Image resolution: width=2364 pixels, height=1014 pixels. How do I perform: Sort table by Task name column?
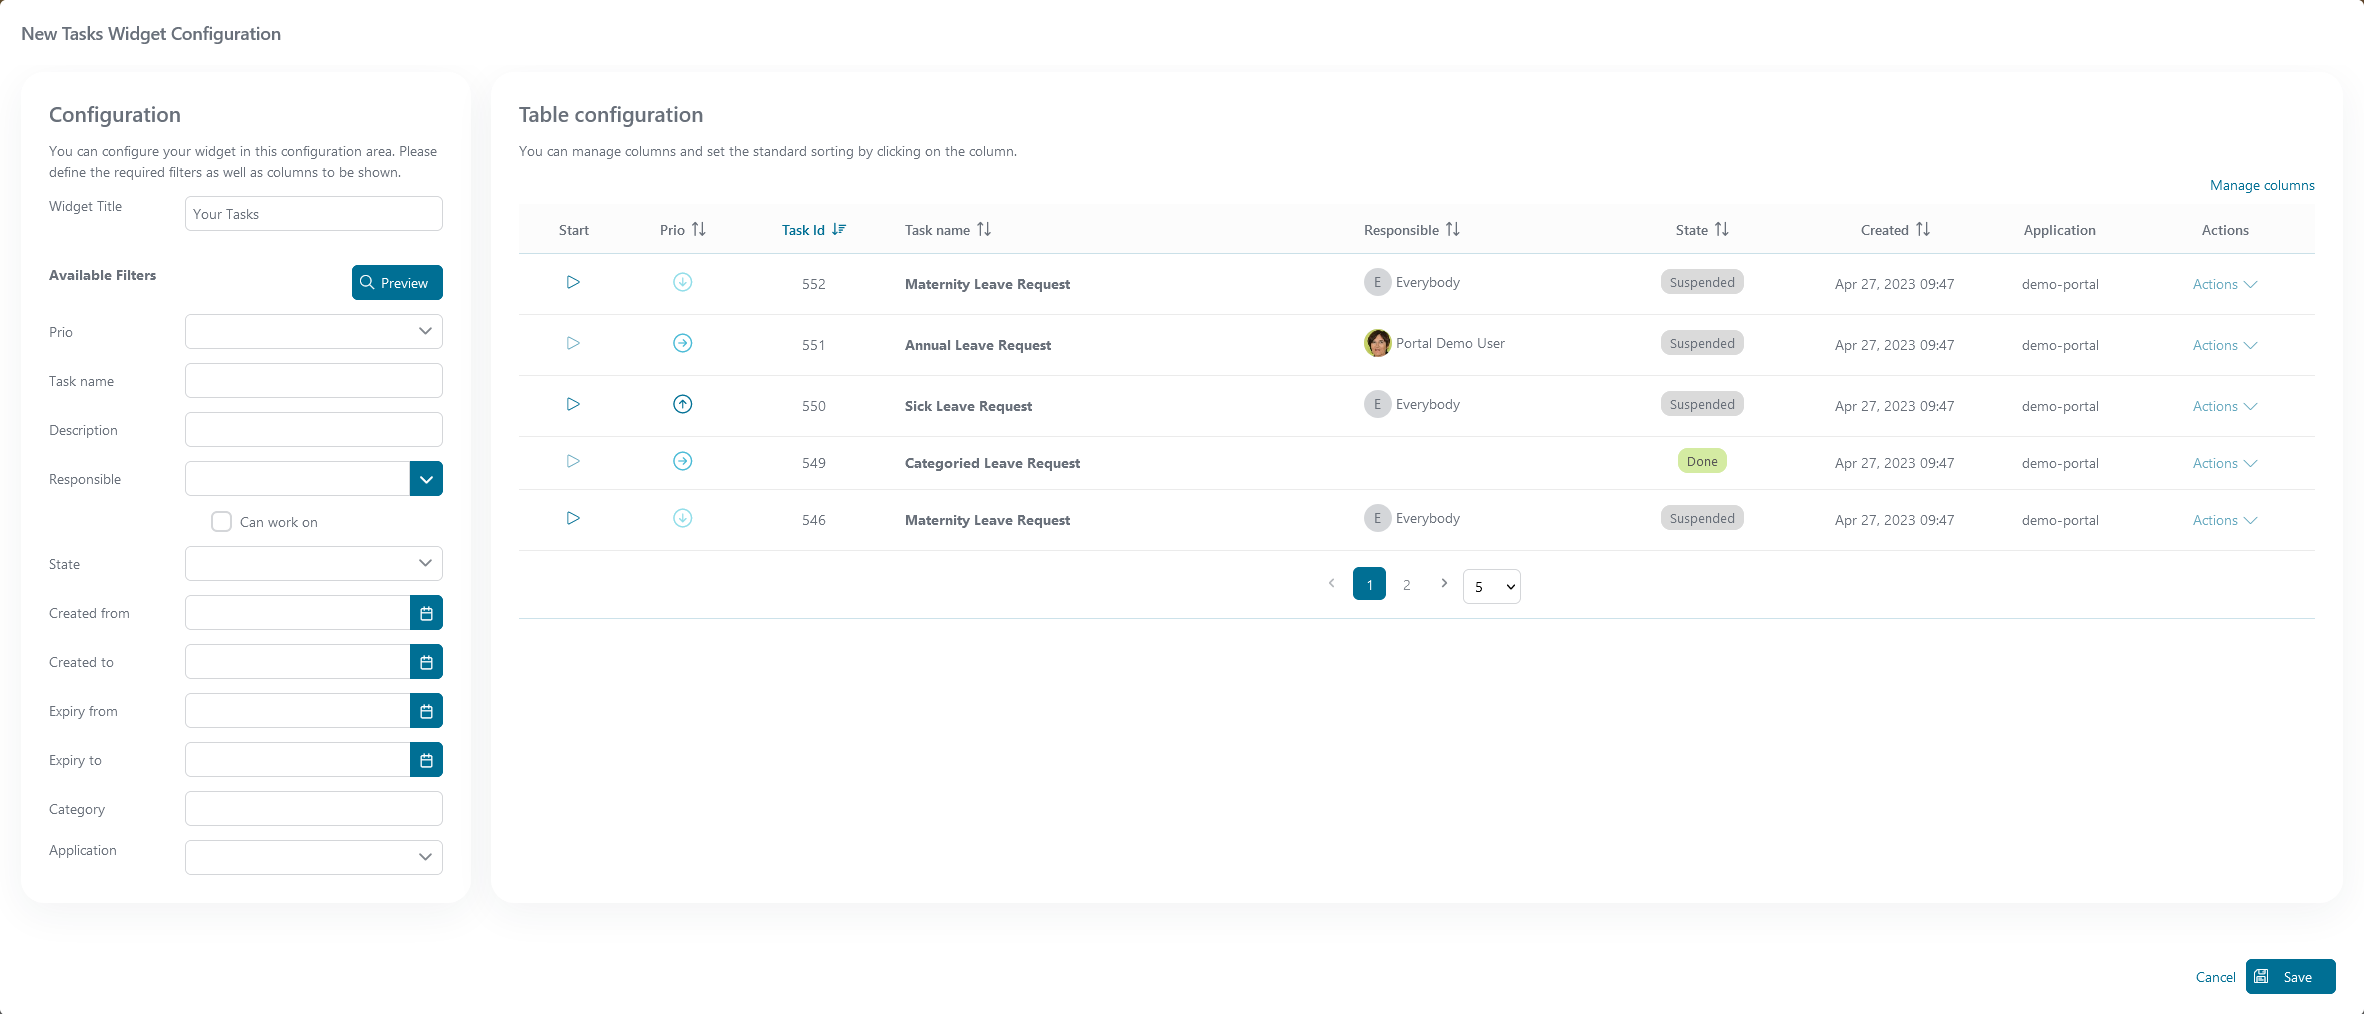[984, 229]
